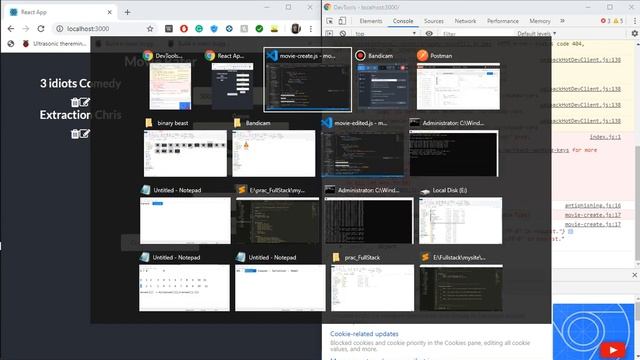This screenshot has height=360, width=640.
Task: Click the red error count in DevTools
Action: [x=605, y=21]
